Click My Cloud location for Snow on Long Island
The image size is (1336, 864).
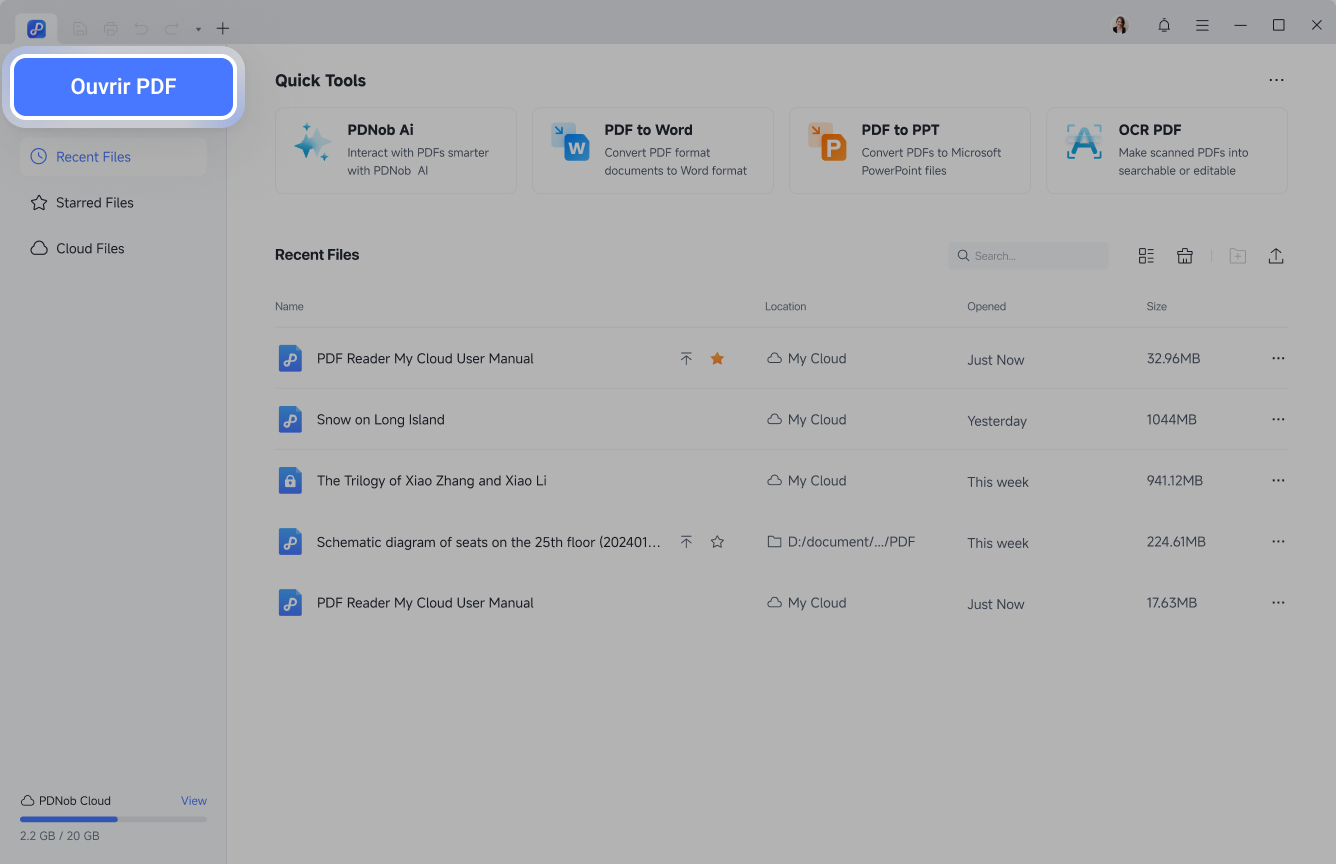(x=806, y=420)
